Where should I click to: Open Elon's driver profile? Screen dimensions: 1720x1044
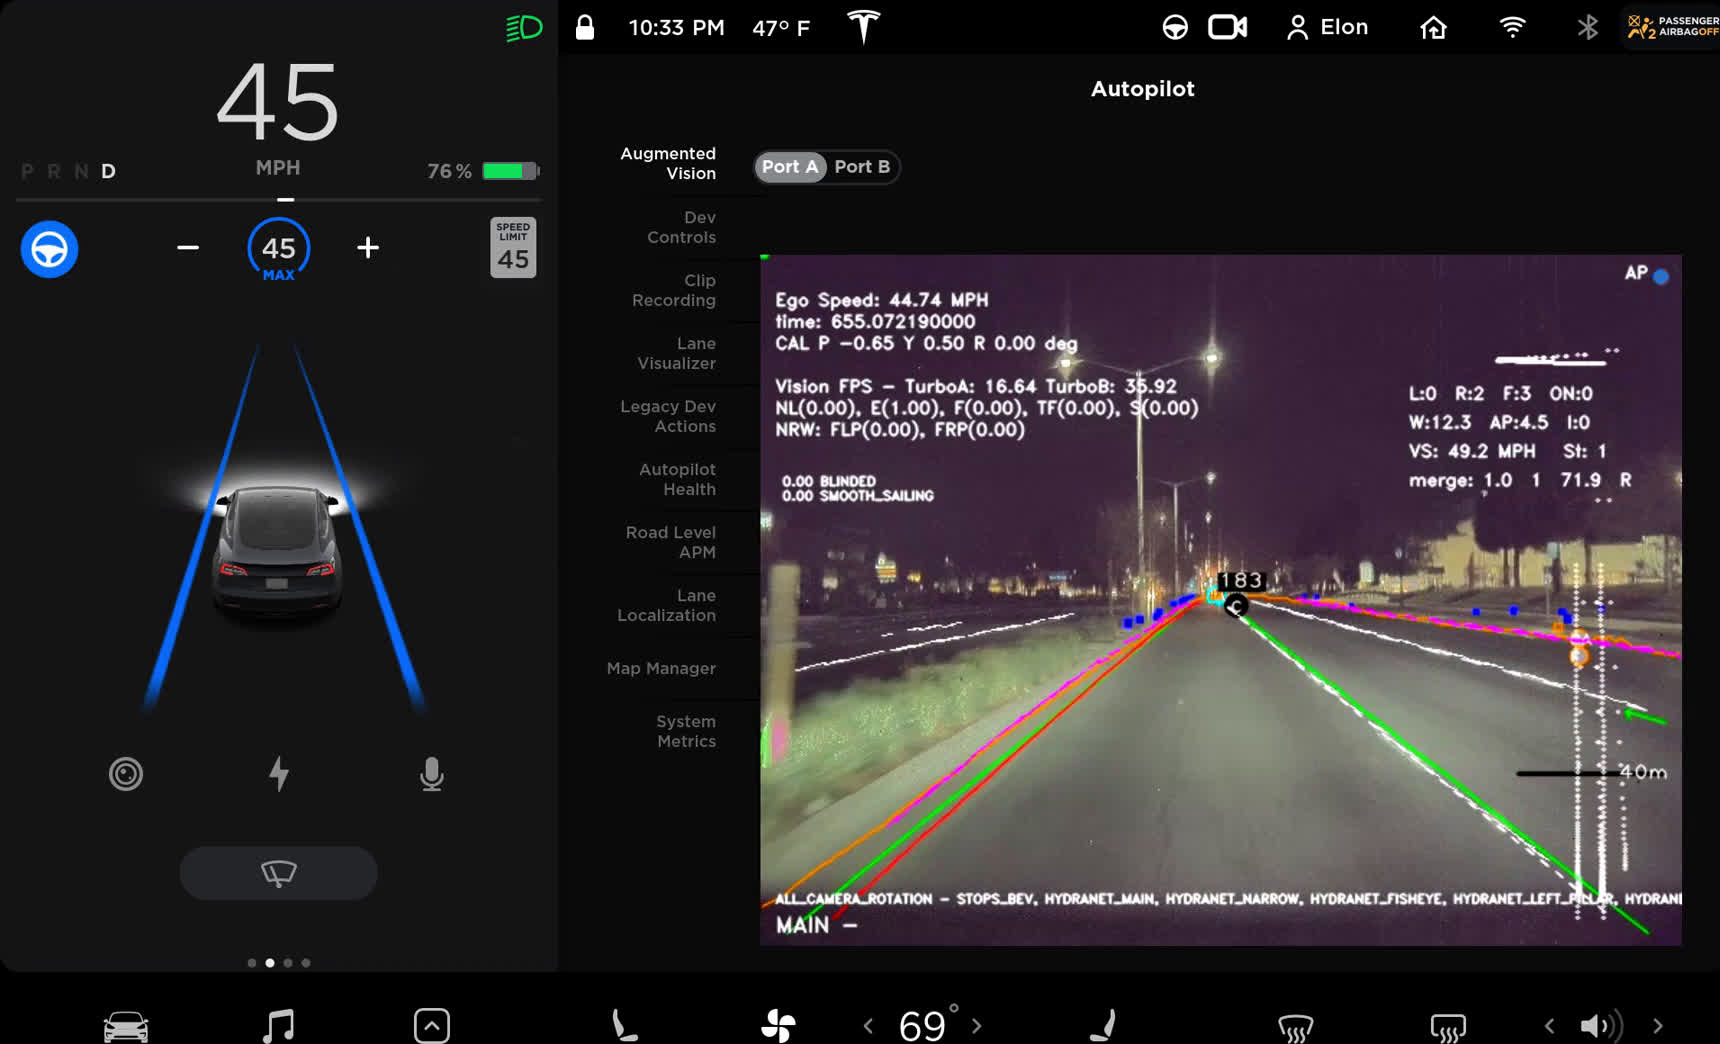1327,27
